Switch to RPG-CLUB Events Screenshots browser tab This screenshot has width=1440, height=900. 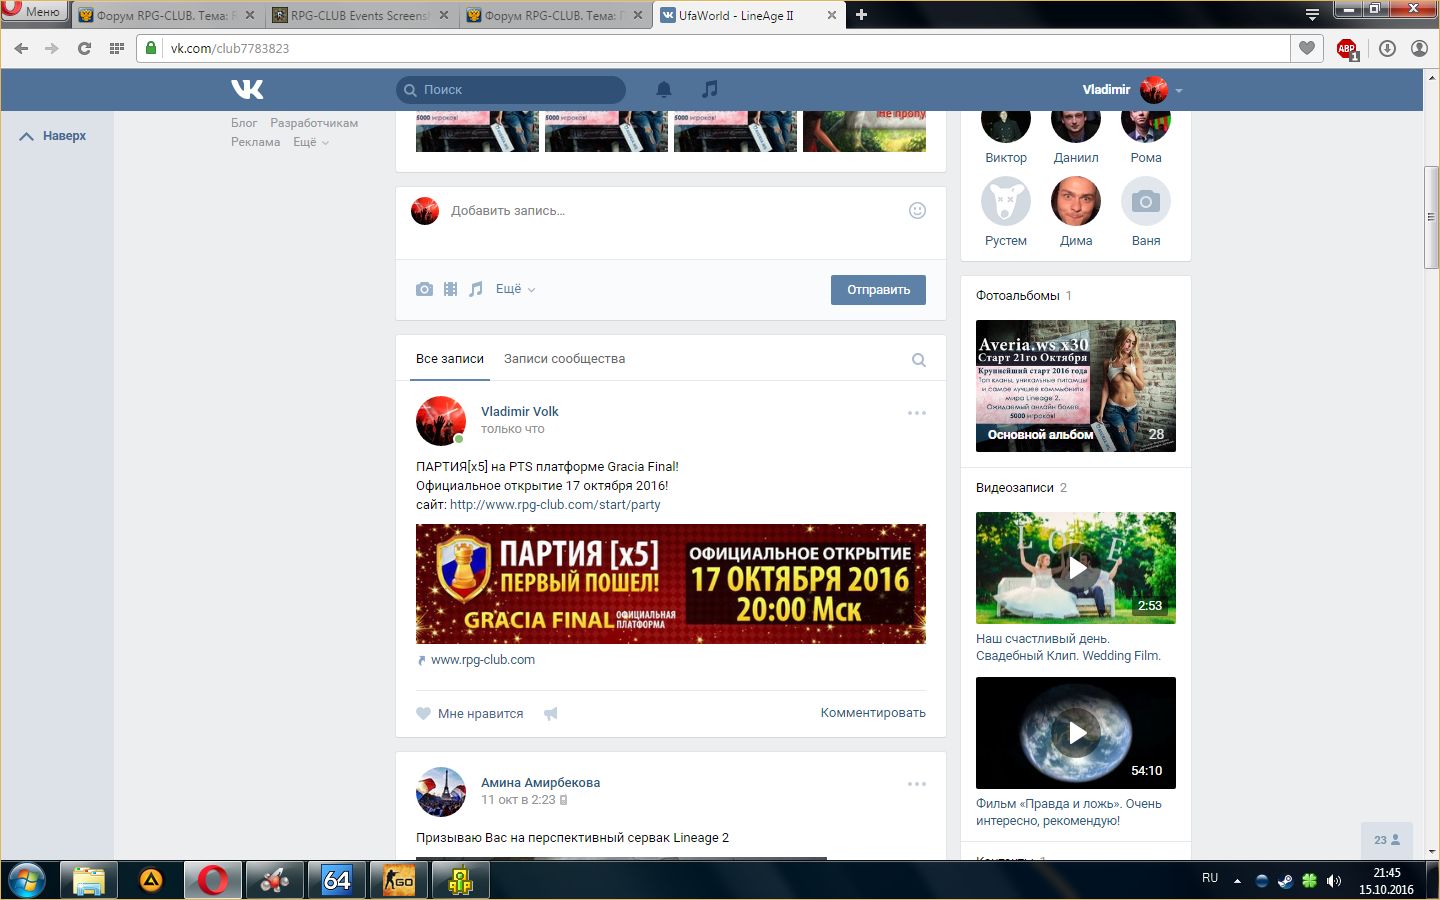[359, 15]
